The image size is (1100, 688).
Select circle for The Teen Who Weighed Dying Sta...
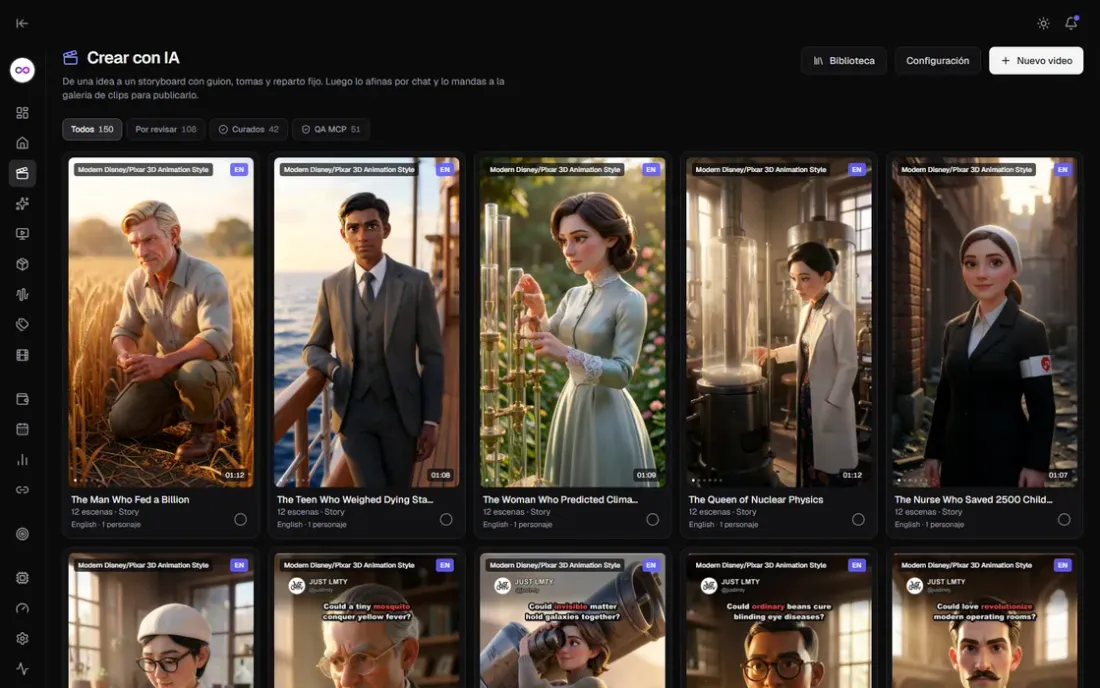pyautogui.click(x=446, y=520)
